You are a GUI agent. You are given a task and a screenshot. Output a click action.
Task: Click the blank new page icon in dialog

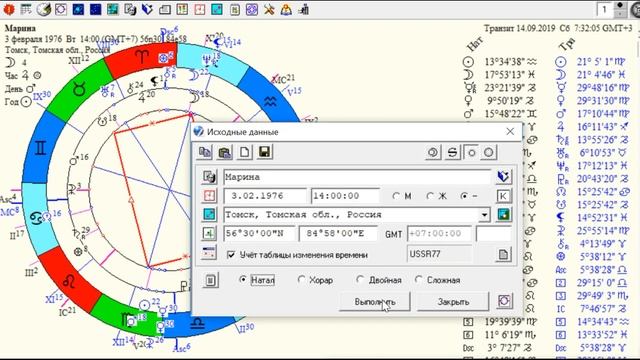coord(244,152)
